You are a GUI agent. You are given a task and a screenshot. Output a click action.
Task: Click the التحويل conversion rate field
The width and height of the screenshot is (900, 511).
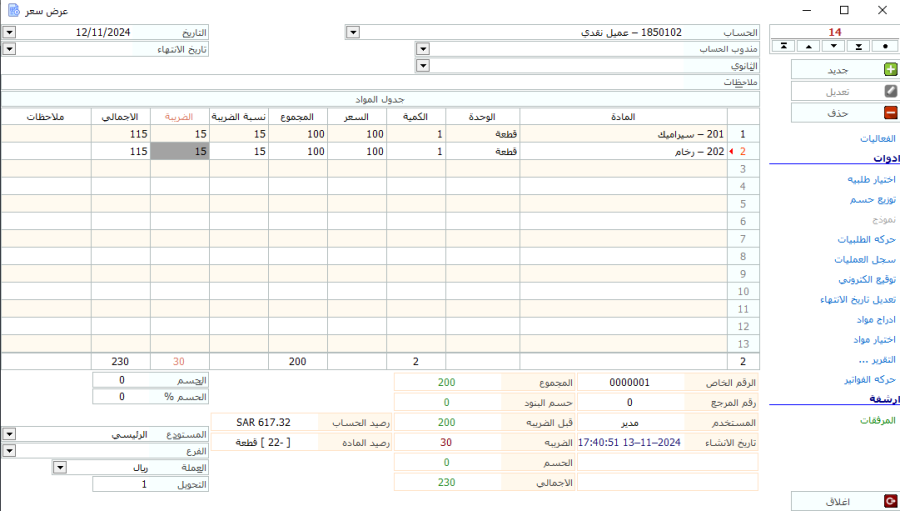click(x=121, y=485)
